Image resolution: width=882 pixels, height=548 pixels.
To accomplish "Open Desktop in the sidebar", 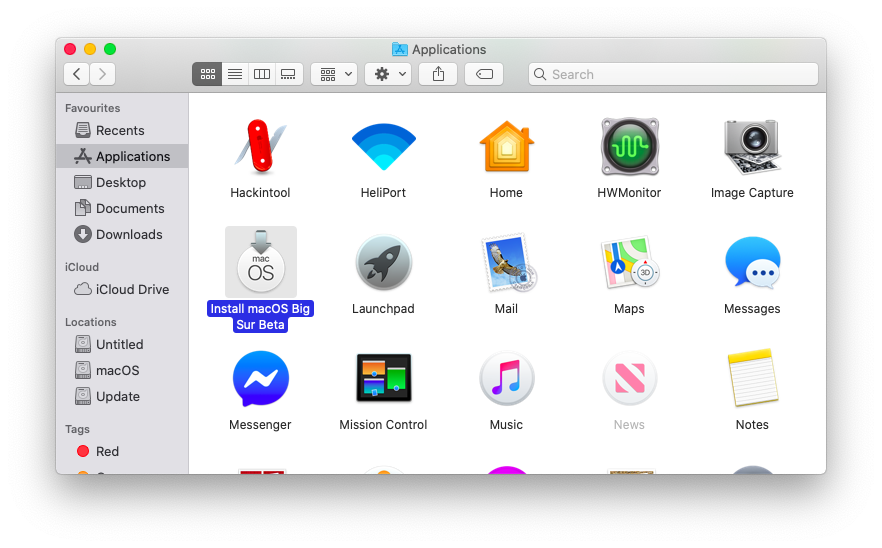I will click(122, 182).
